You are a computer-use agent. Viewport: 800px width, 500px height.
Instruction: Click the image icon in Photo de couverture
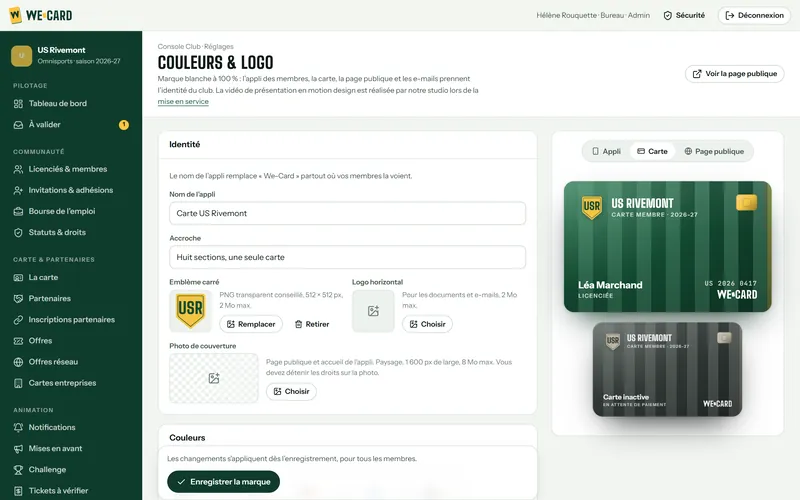pos(214,378)
